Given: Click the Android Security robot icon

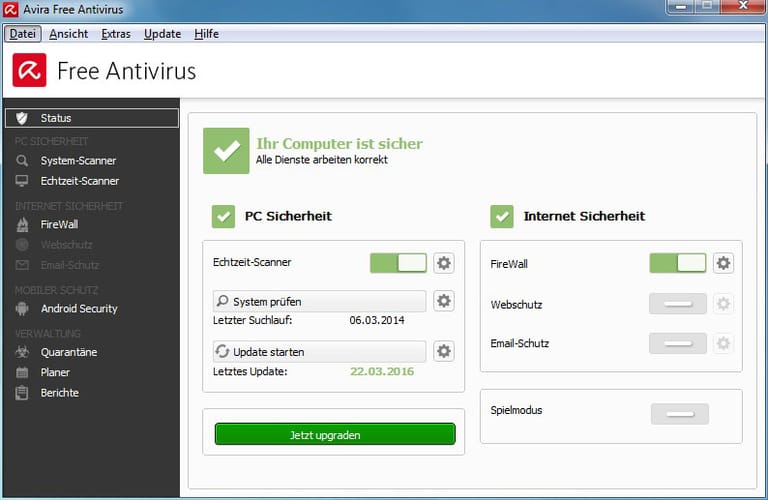Looking at the screenshot, I should point(22,309).
